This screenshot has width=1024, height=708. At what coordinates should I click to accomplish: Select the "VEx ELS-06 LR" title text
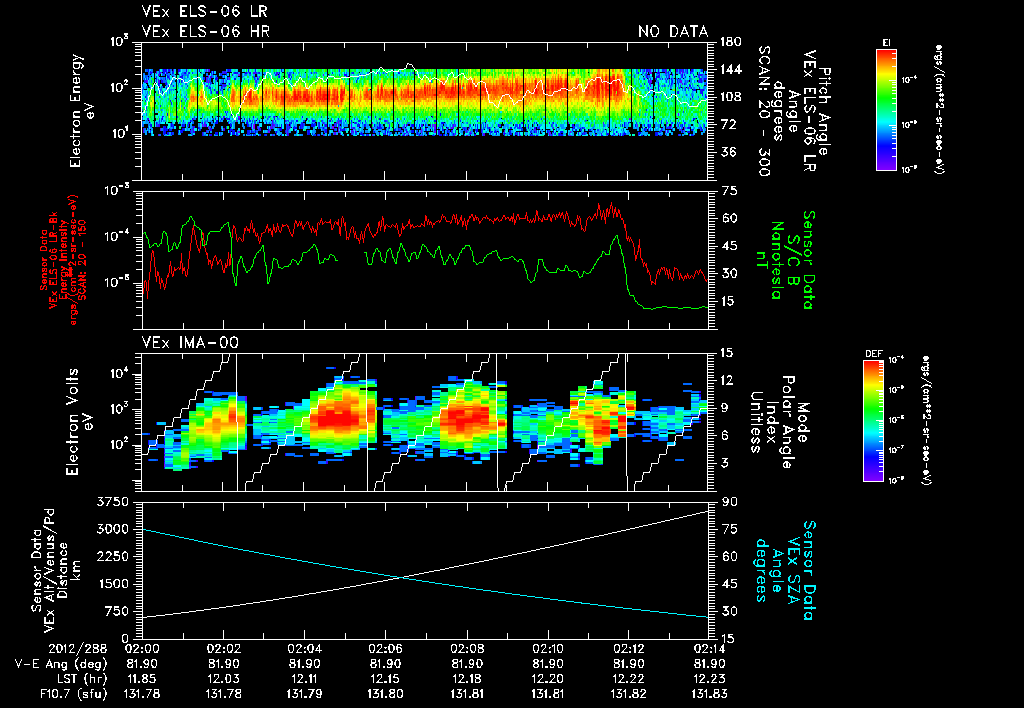coord(204,12)
